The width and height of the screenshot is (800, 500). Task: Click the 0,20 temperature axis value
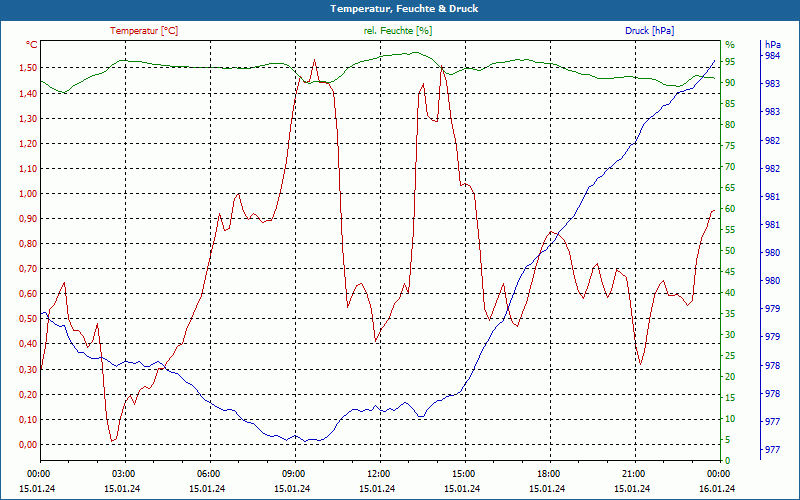pos(28,394)
